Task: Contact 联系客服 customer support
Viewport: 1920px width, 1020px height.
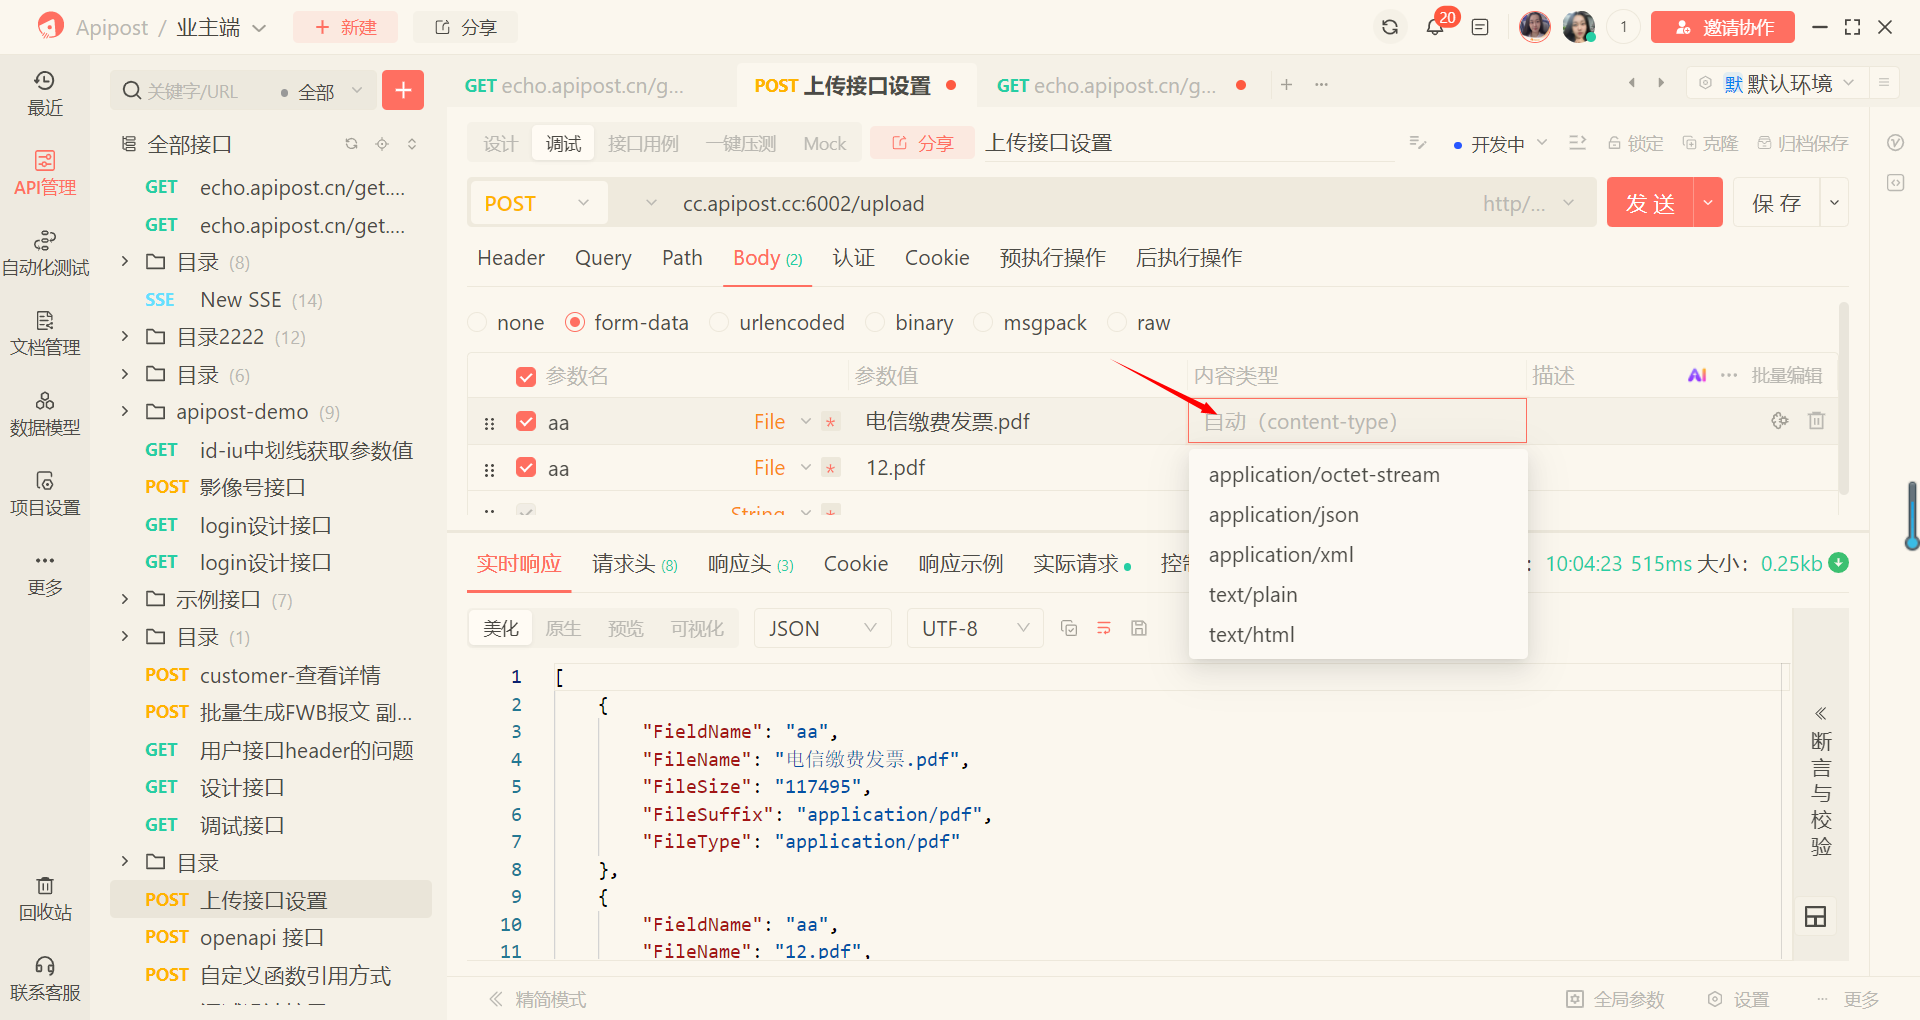Action: 45,978
